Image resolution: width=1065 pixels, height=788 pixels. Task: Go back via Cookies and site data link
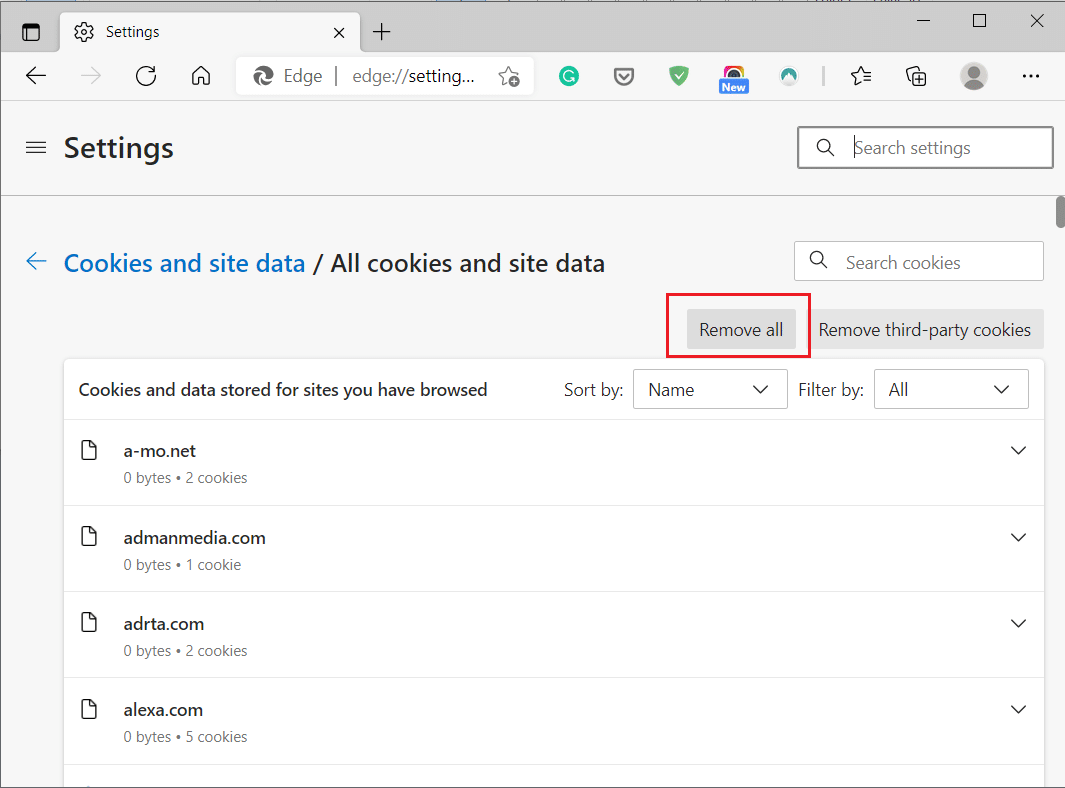click(184, 262)
